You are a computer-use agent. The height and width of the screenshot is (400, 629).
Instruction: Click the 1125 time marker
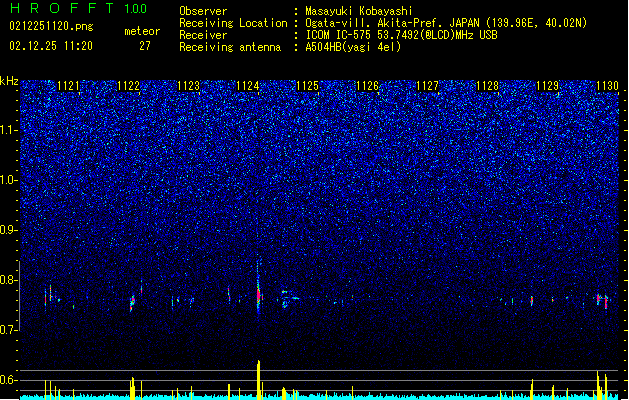click(x=307, y=86)
